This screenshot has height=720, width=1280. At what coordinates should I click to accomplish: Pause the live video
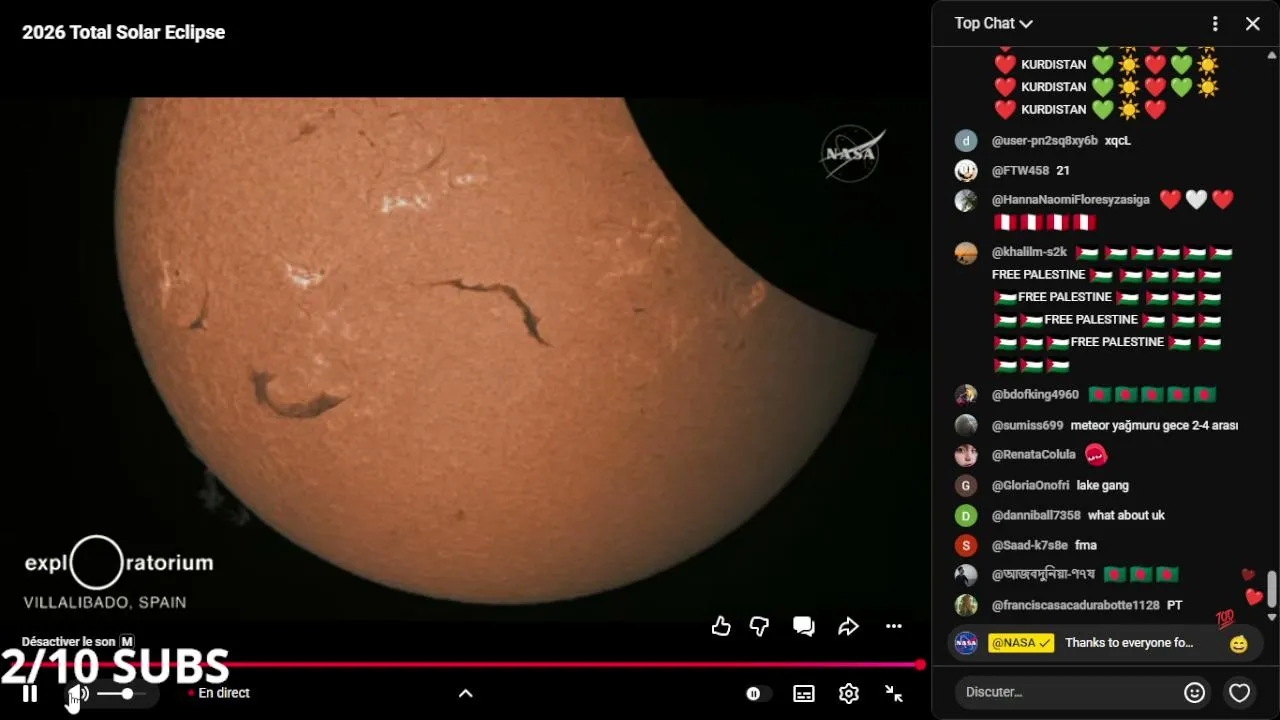point(30,693)
